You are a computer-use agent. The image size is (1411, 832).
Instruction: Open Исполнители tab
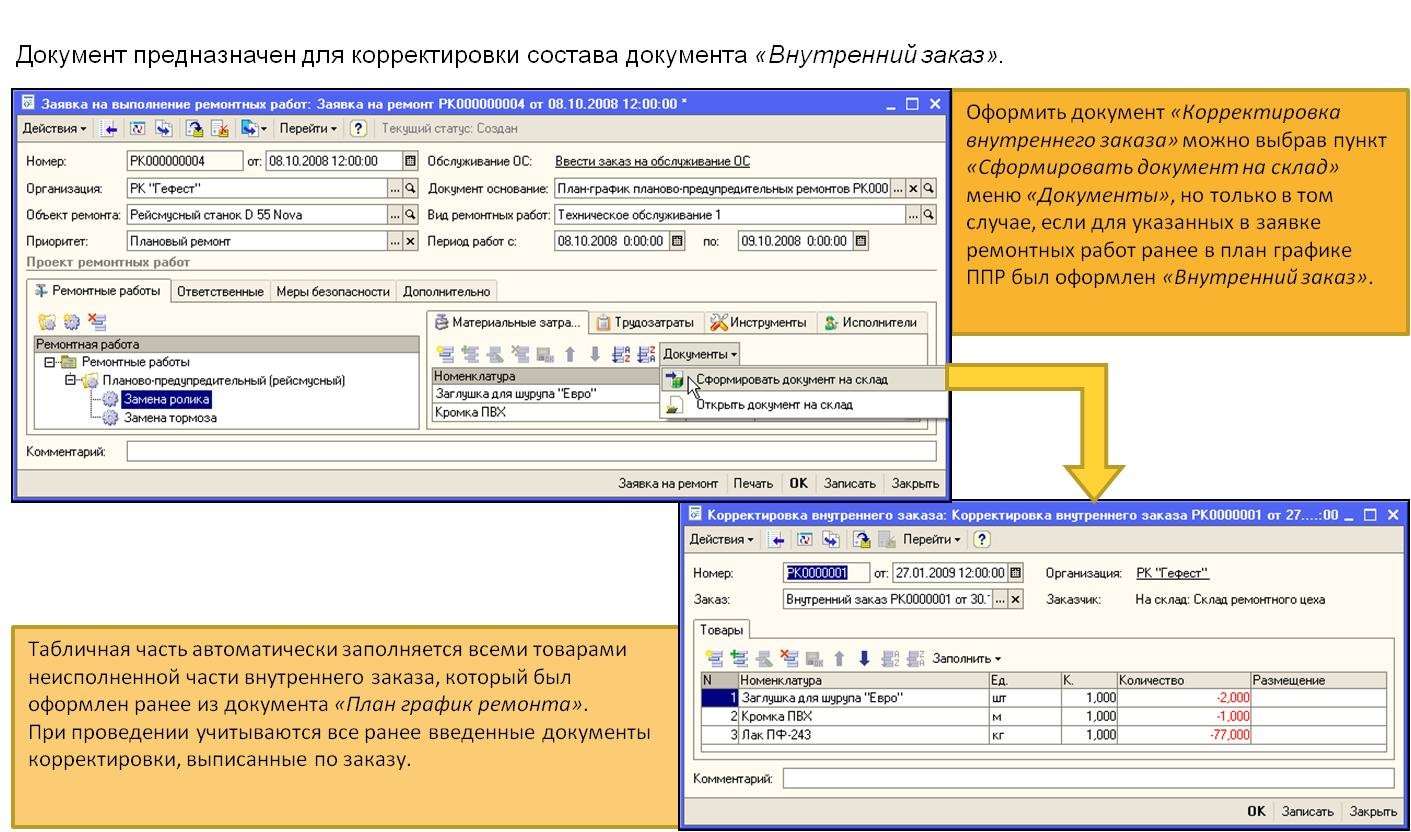coord(870,322)
